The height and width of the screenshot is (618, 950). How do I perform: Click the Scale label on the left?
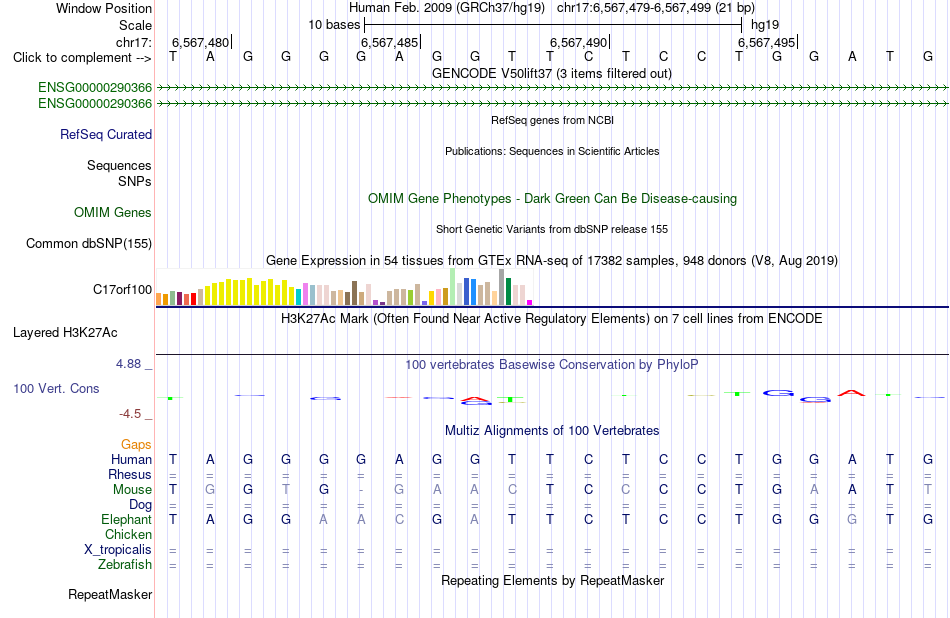(135, 25)
